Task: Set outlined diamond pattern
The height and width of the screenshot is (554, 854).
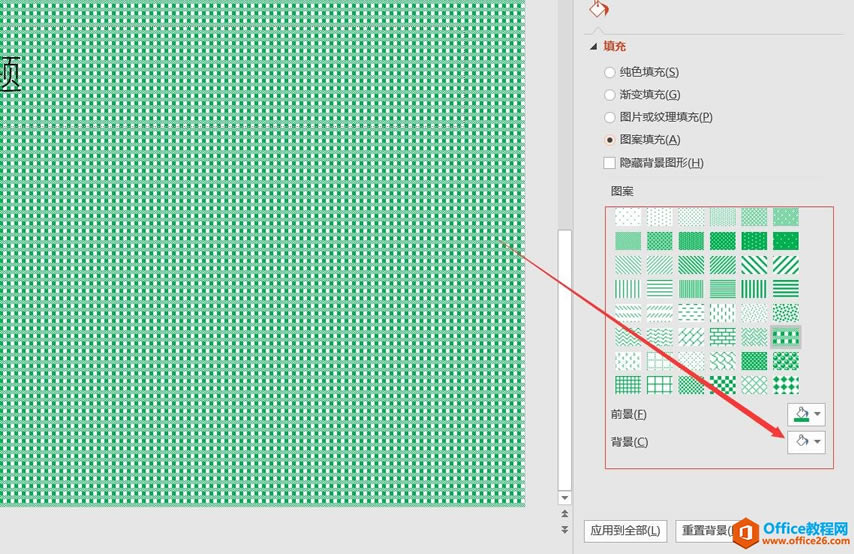Action: point(754,385)
